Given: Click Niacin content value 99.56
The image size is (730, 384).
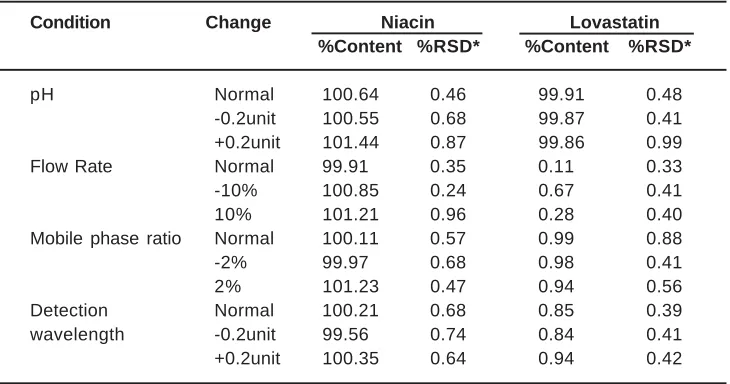Looking at the screenshot, I should tap(345, 335).
